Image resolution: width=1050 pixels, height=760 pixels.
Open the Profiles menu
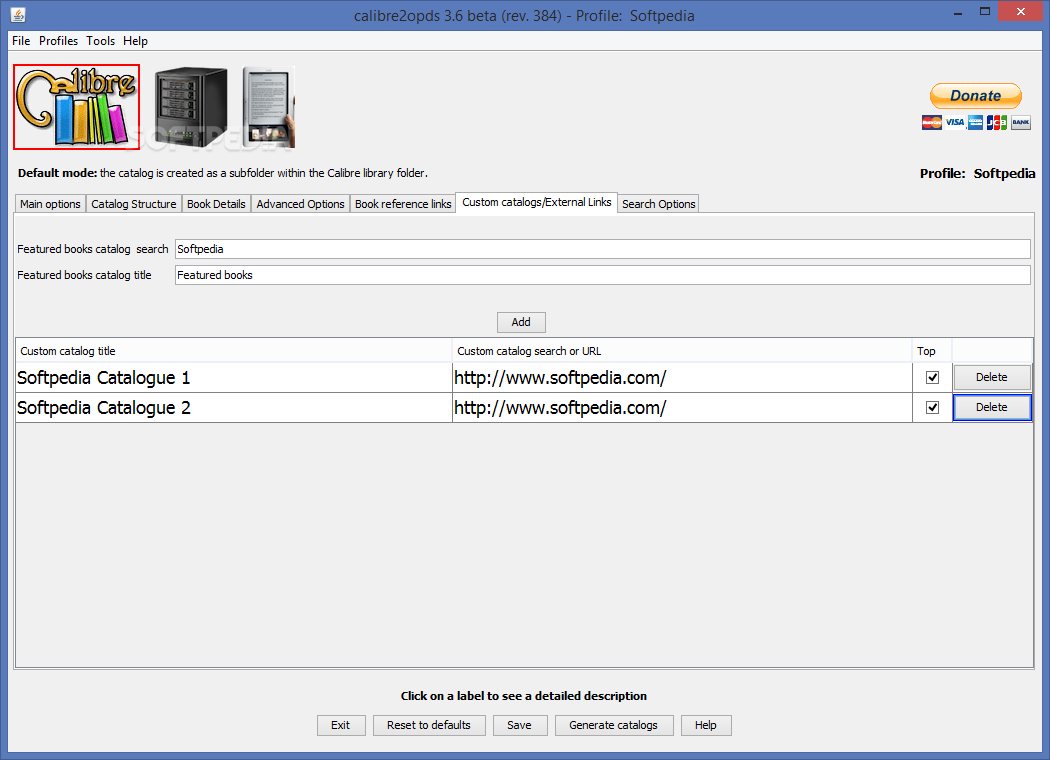58,41
